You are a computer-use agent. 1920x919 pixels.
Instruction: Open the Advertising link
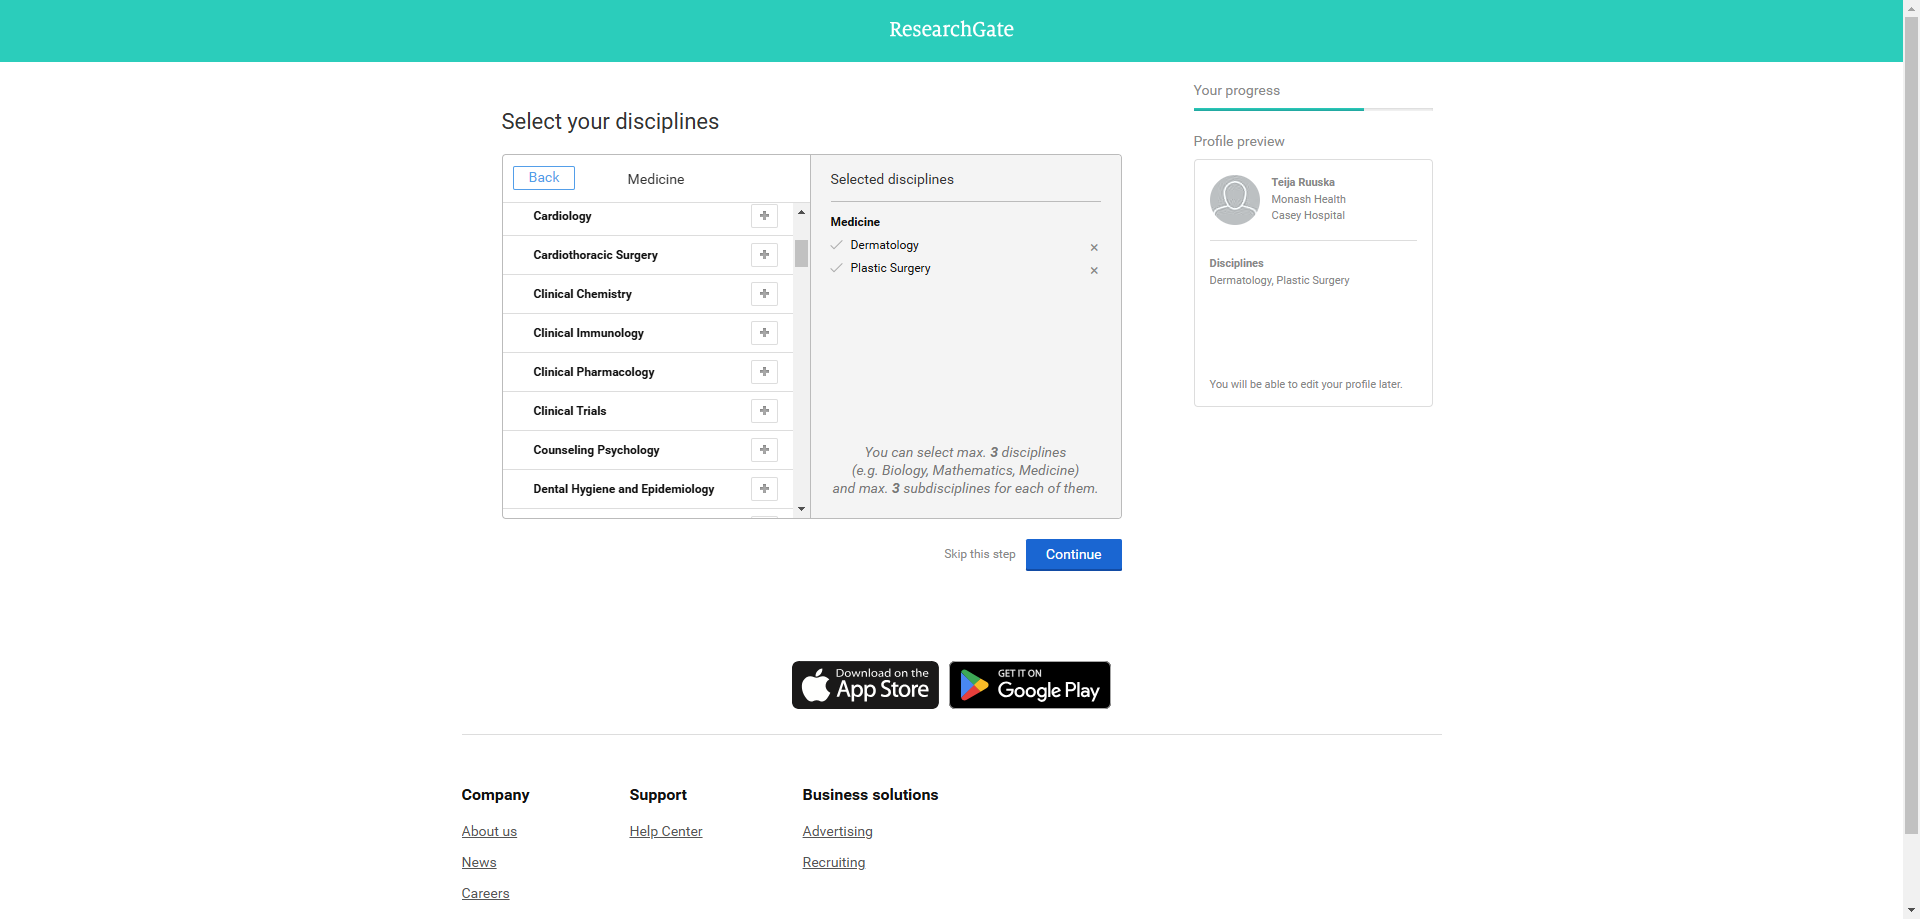coord(837,831)
